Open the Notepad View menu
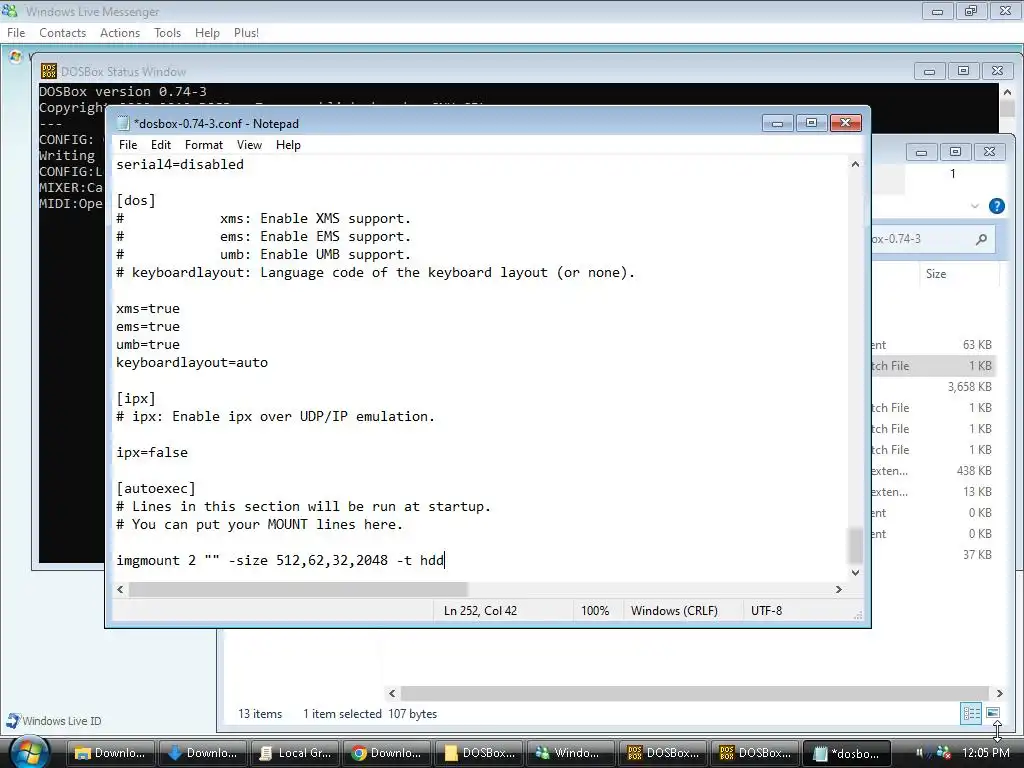Image resolution: width=1024 pixels, height=768 pixels. [x=249, y=145]
